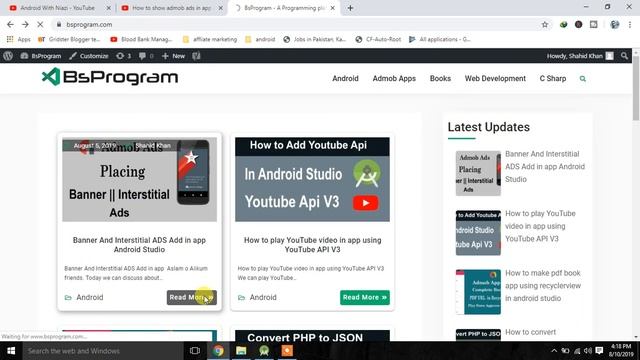
Task: Open the All applications bookmark
Action: click(x=440, y=39)
